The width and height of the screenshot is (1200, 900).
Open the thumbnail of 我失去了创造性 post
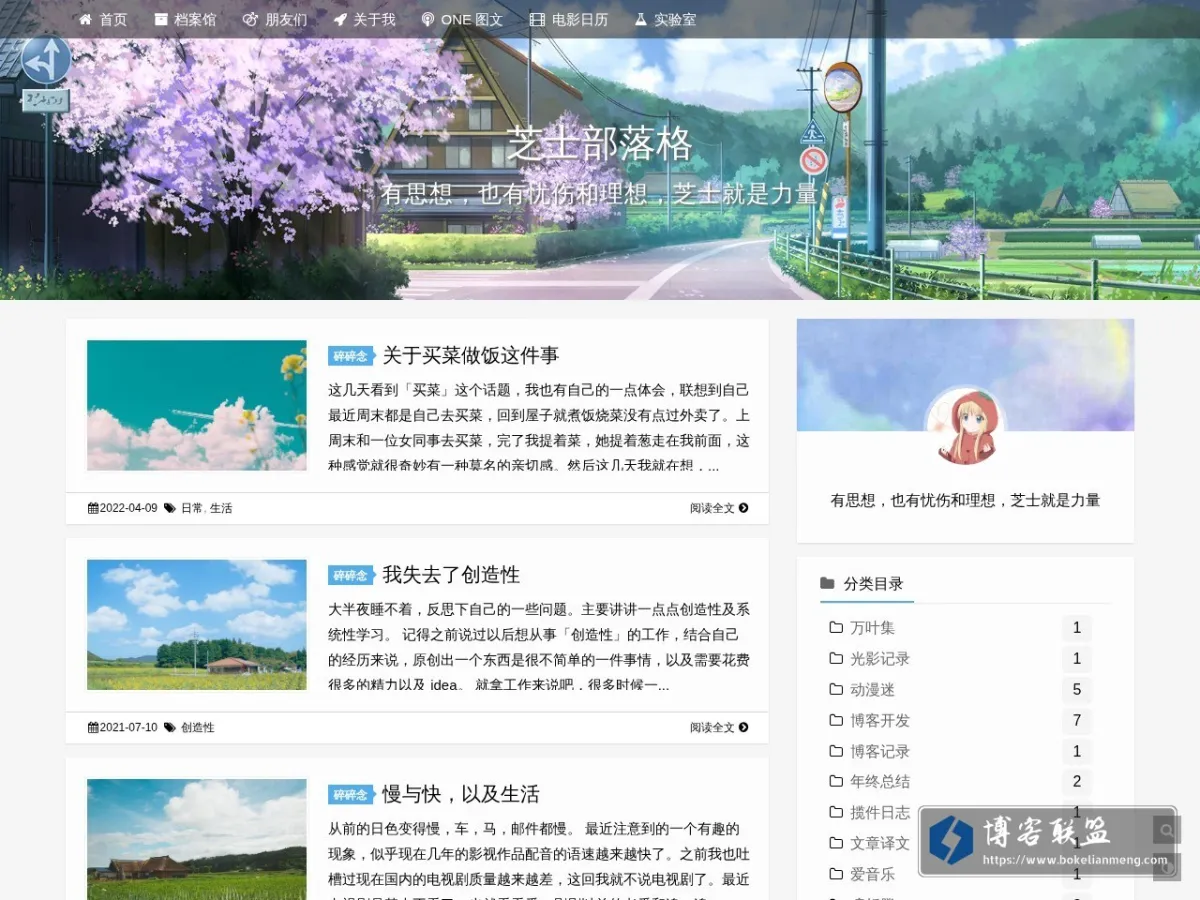(197, 625)
